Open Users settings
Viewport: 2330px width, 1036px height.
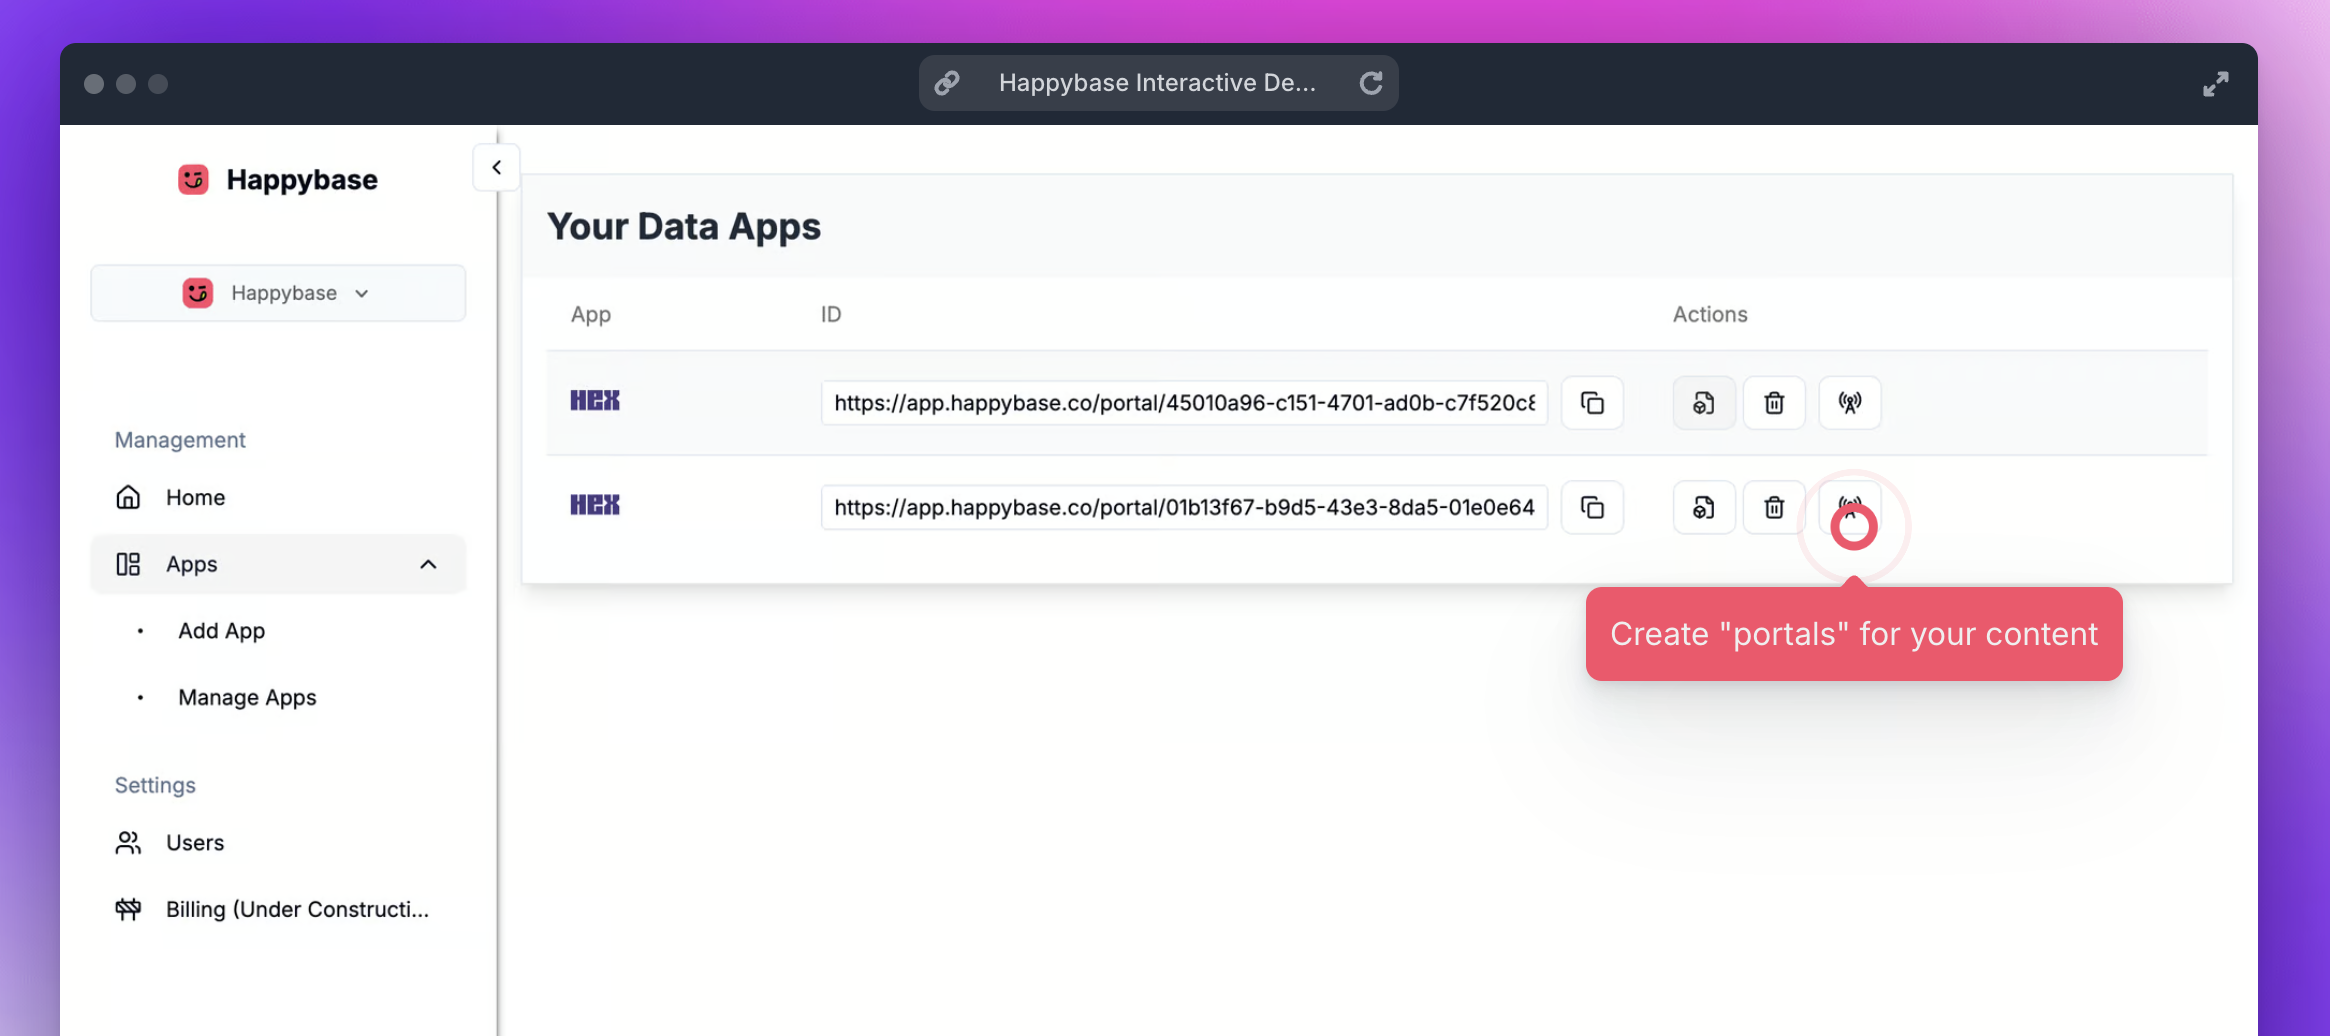click(x=194, y=843)
